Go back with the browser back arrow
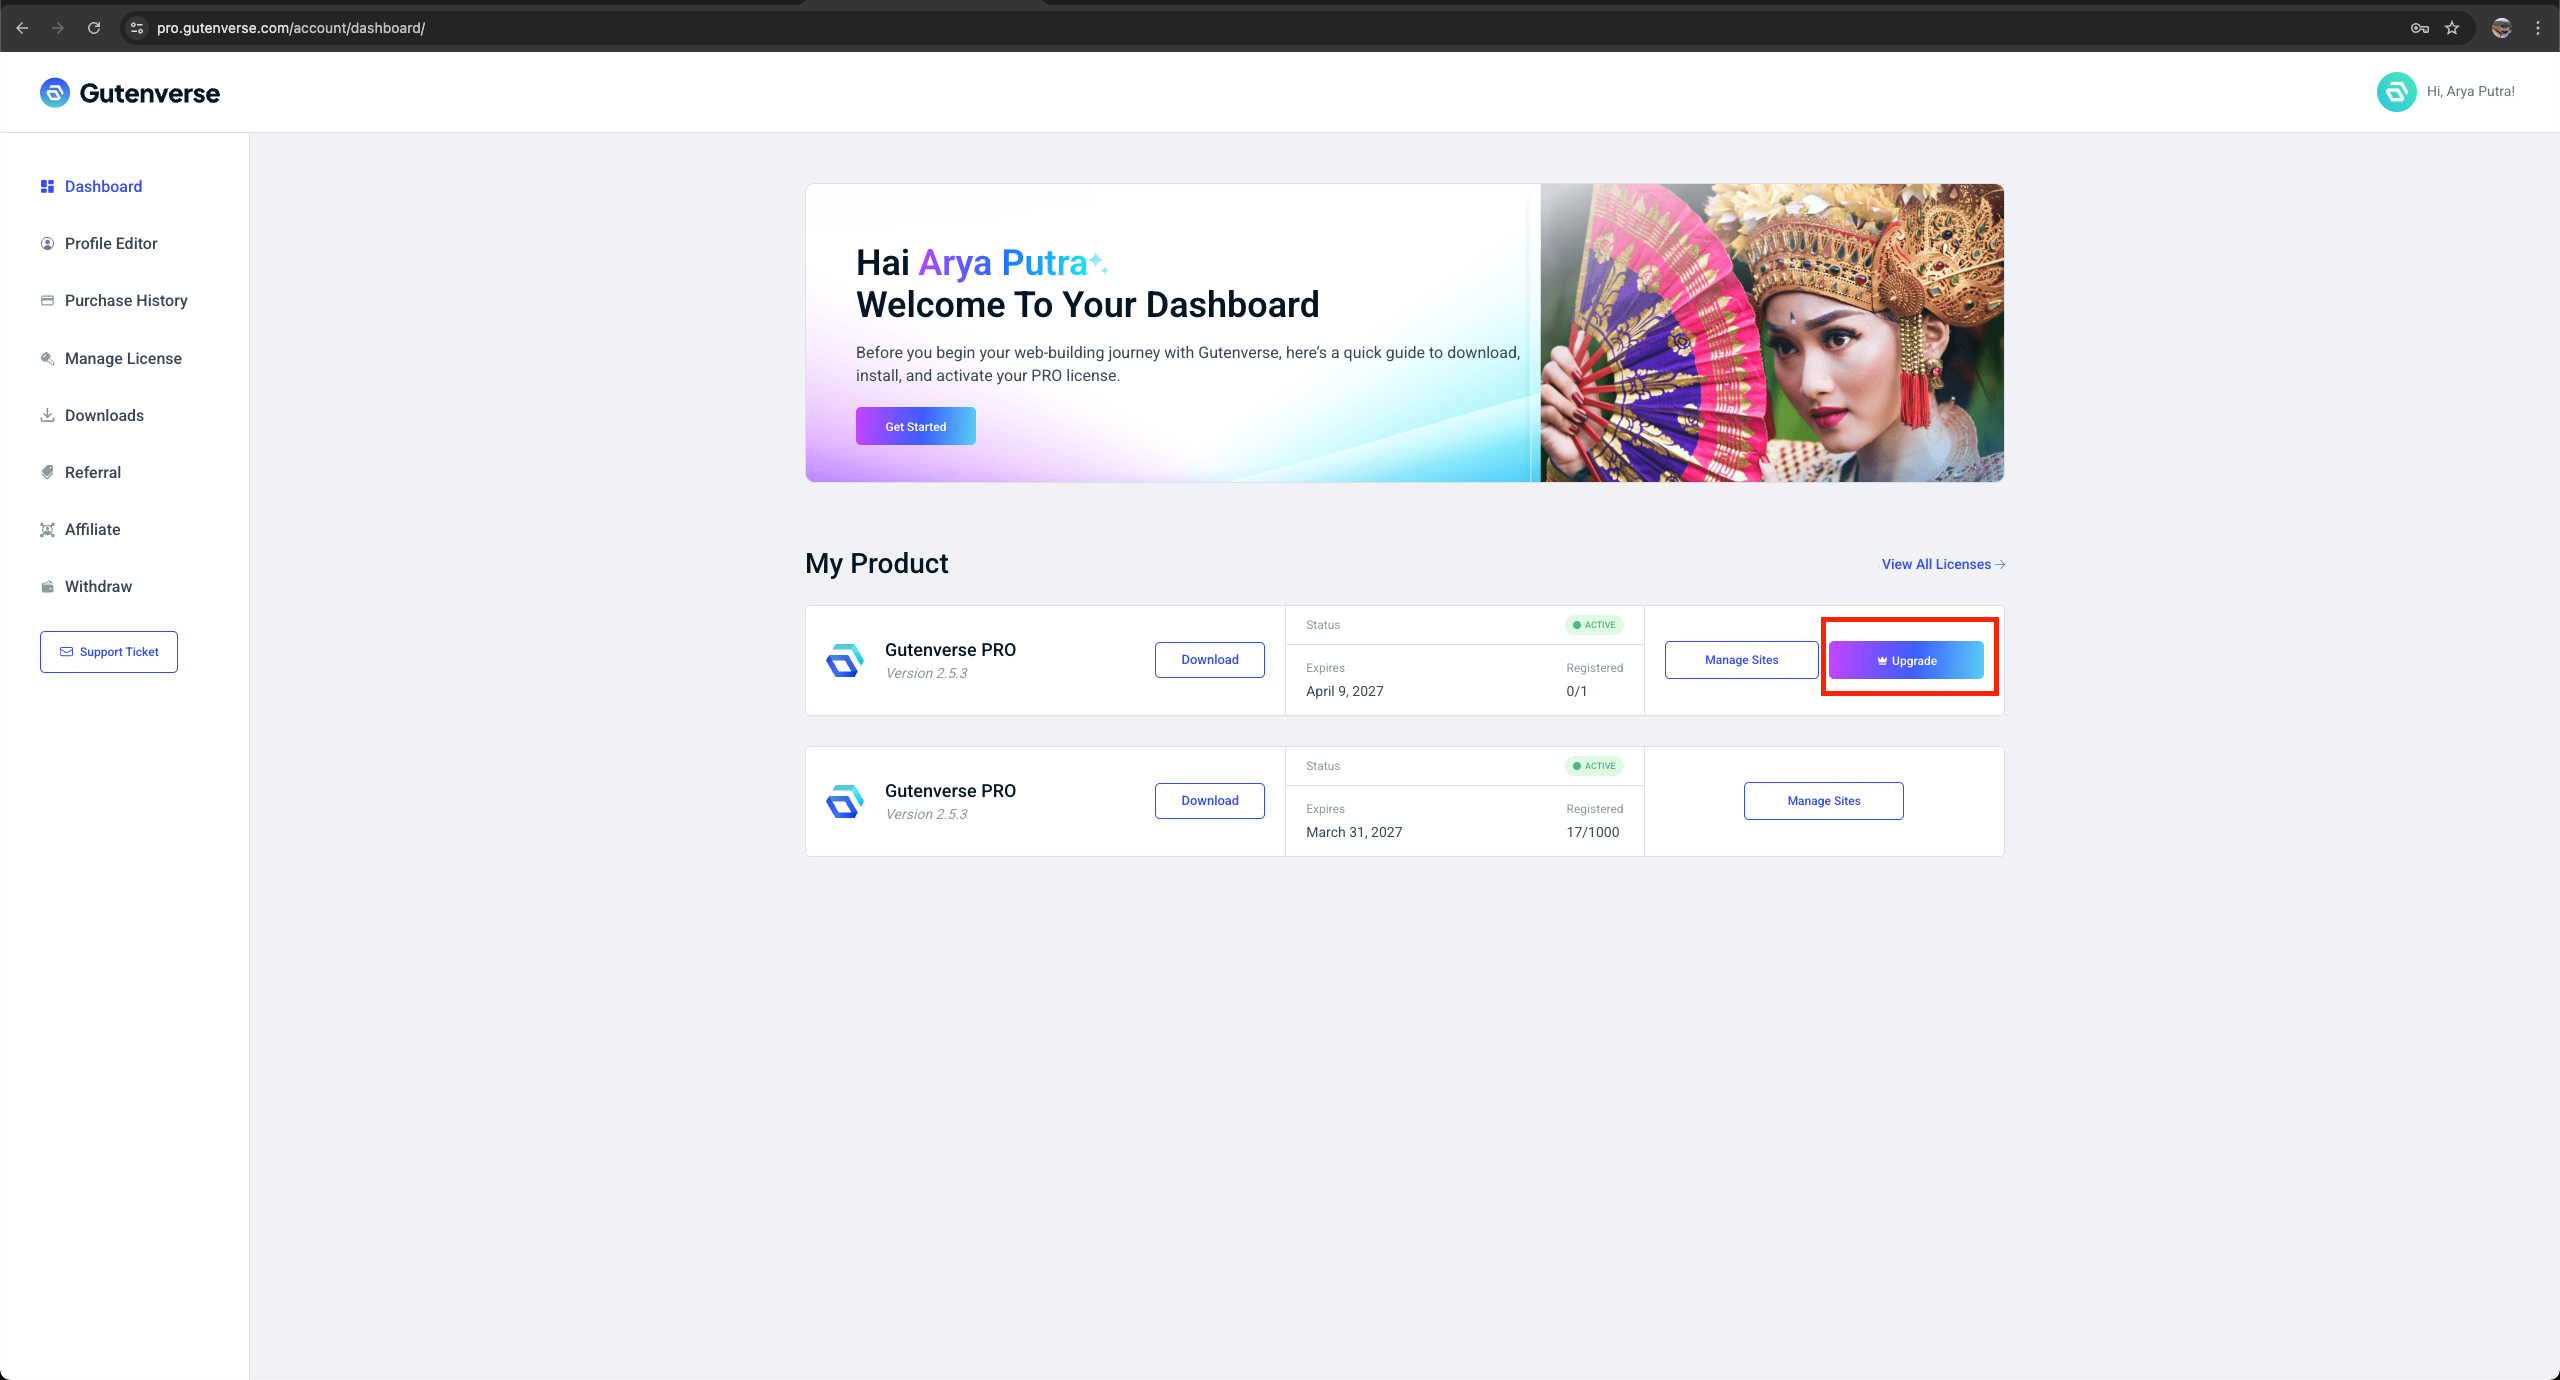2560x1380 pixels. click(x=22, y=28)
